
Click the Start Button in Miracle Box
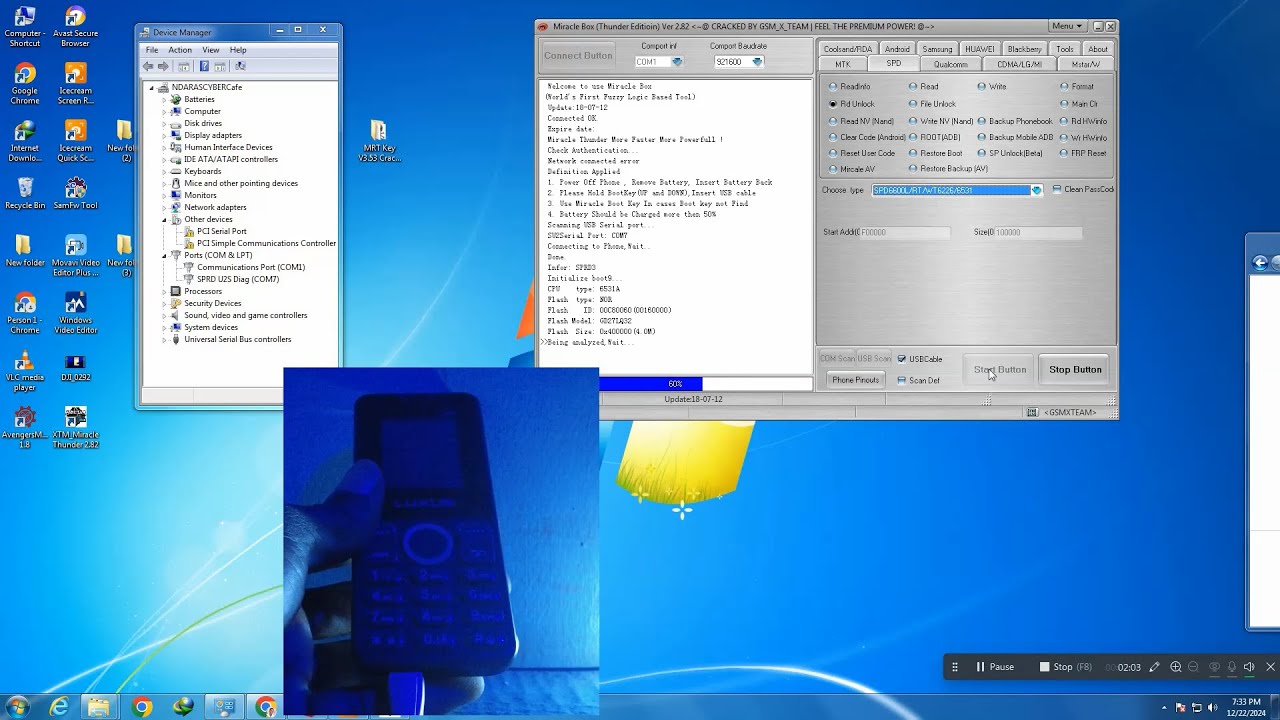tap(1000, 370)
